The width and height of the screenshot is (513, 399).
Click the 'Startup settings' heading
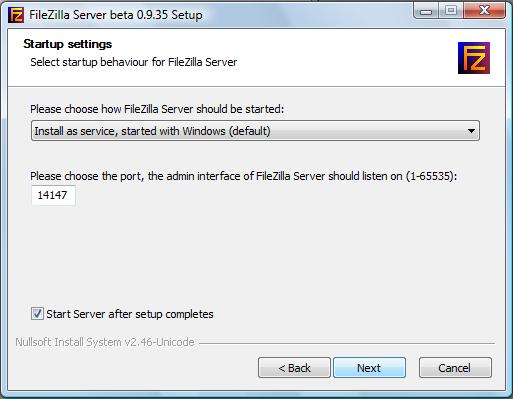pos(68,44)
